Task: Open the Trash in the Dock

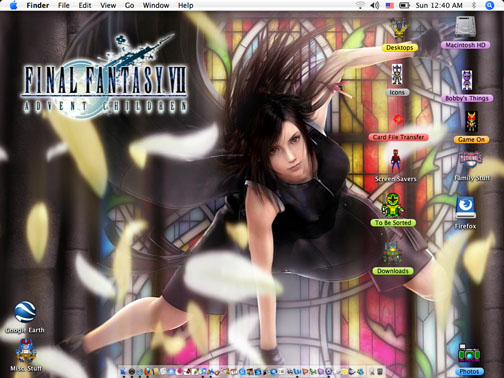Action: (x=380, y=371)
